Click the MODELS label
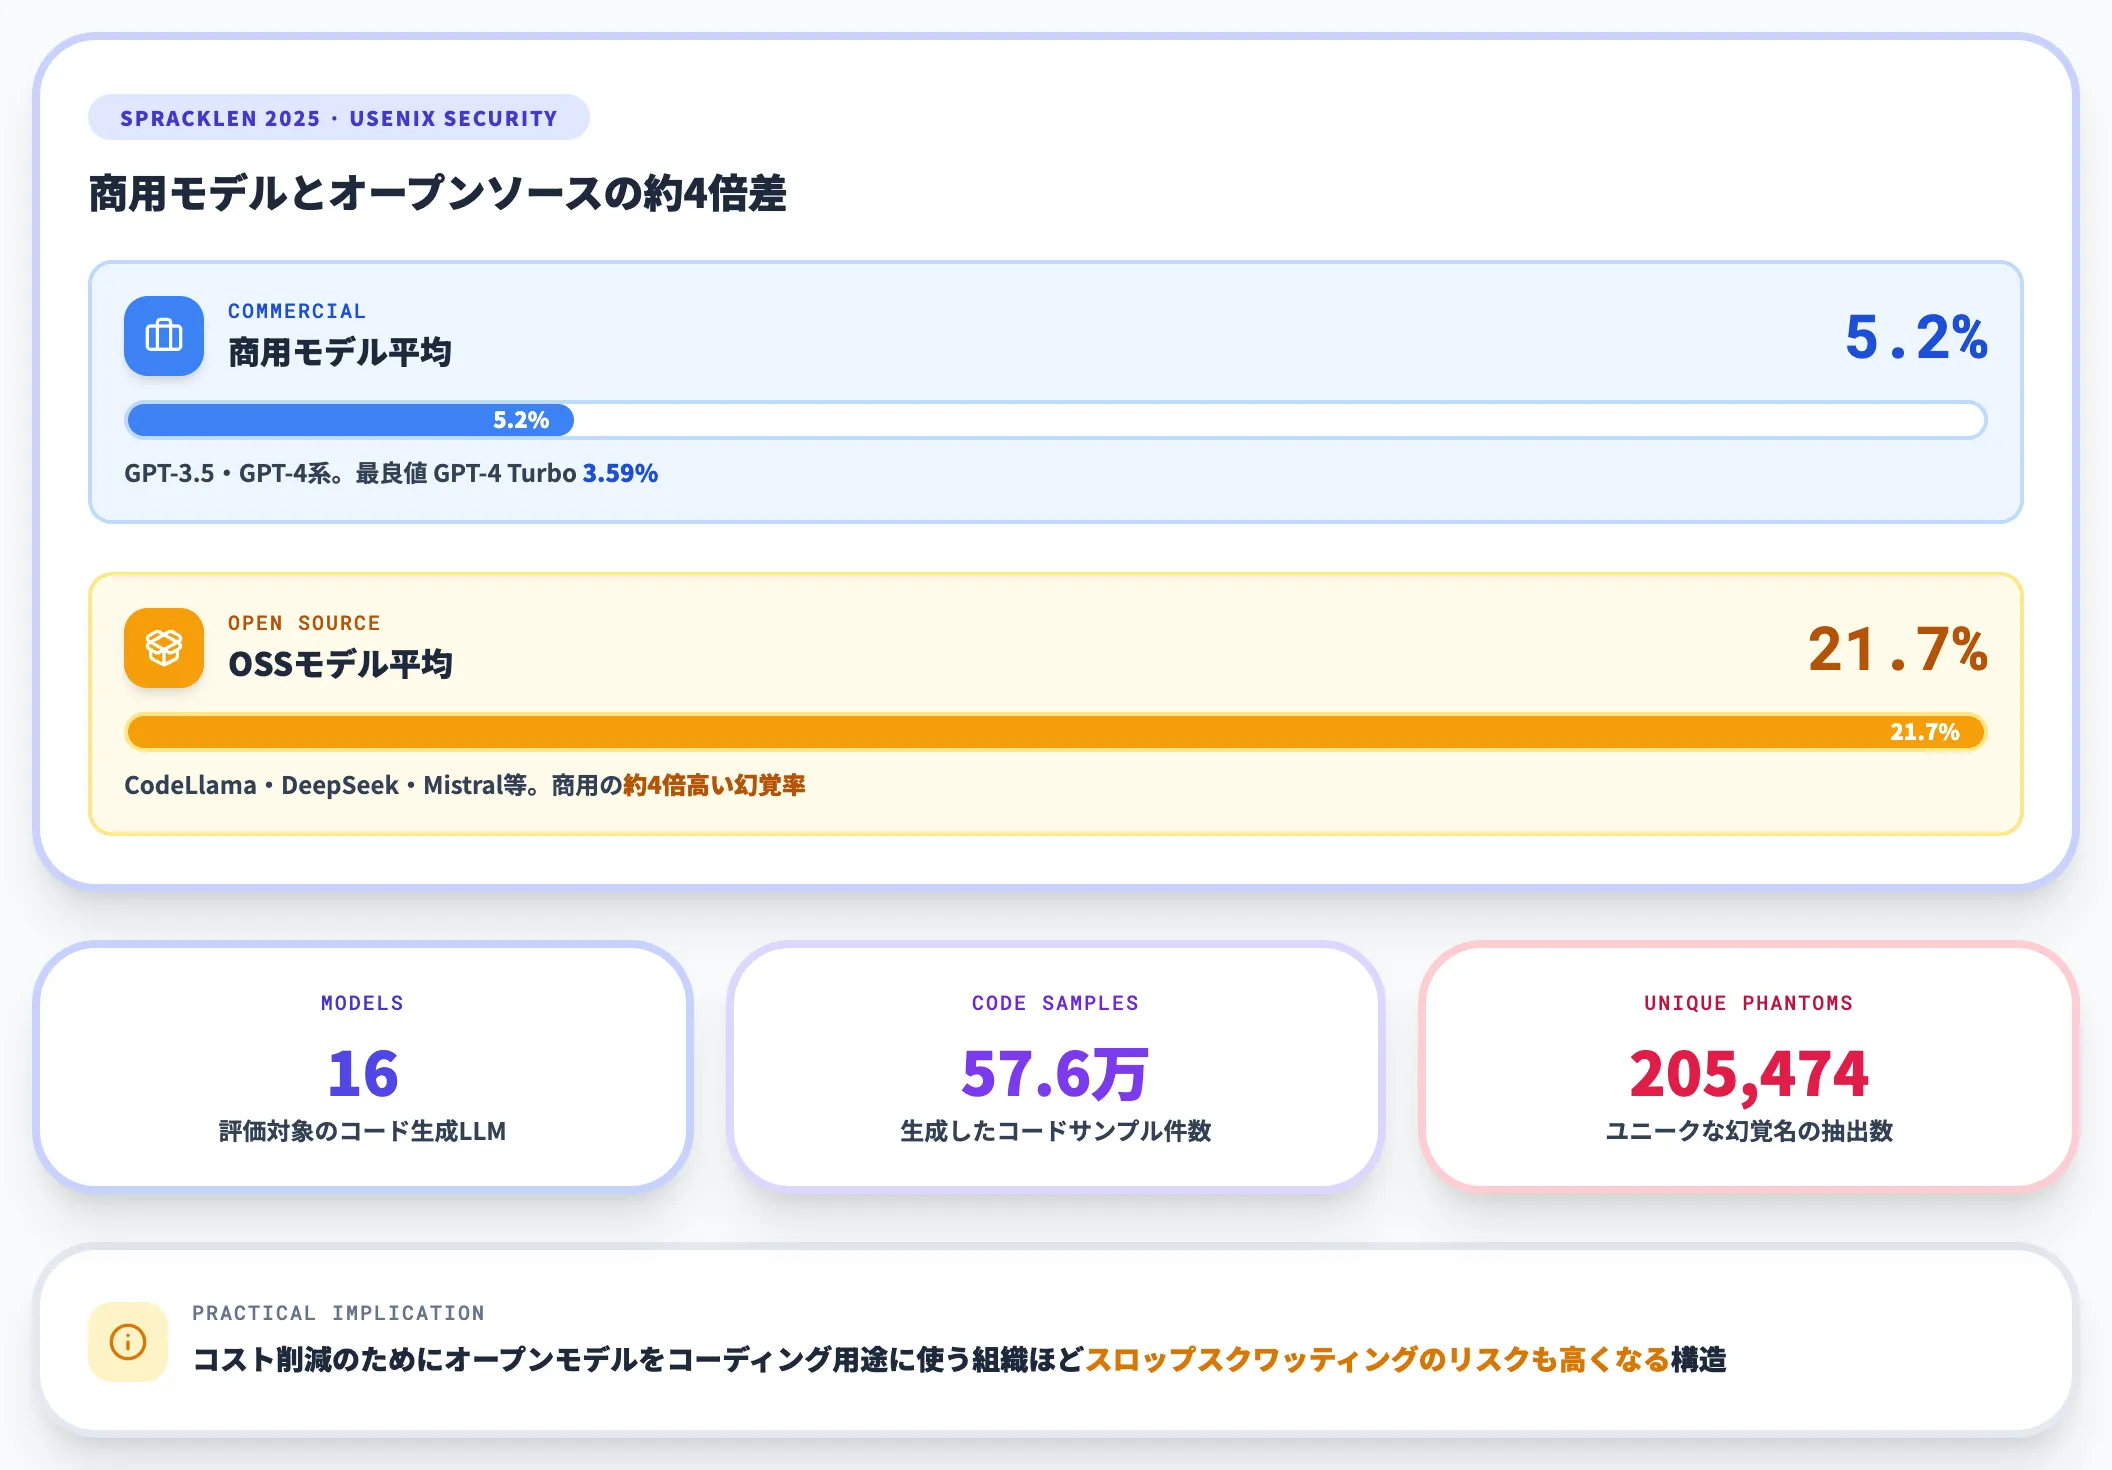Image resolution: width=2112 pixels, height=1470 pixels. coord(362,1003)
